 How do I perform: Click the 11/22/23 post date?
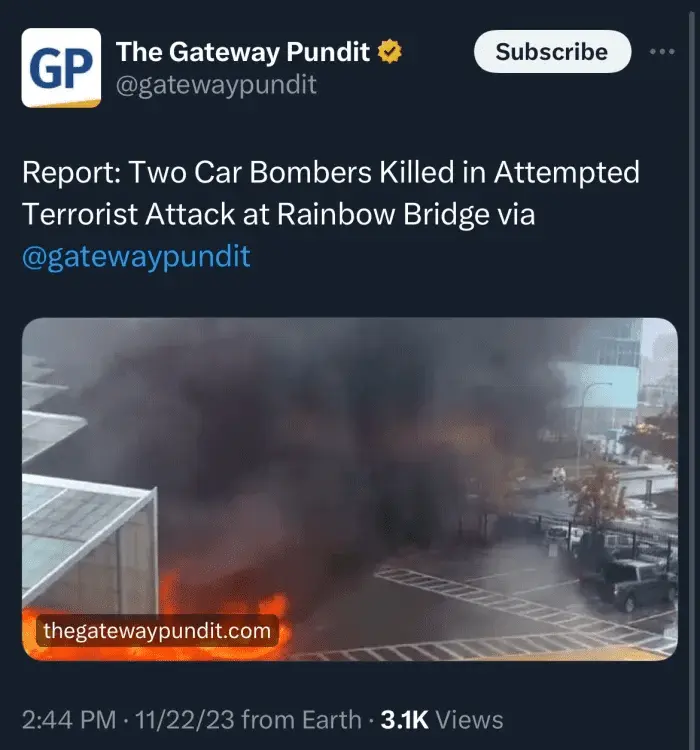pyautogui.click(x=185, y=719)
